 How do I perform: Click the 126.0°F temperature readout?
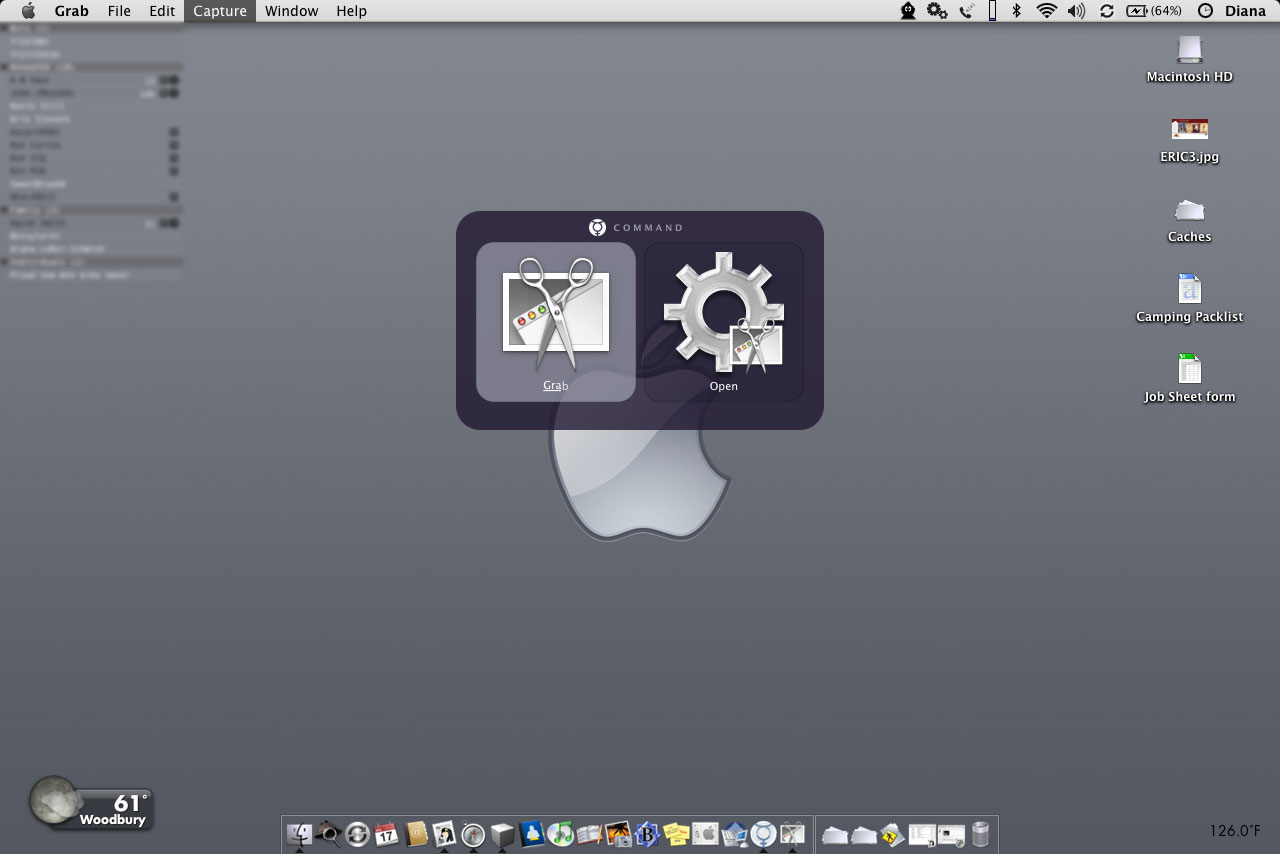pyautogui.click(x=1235, y=831)
